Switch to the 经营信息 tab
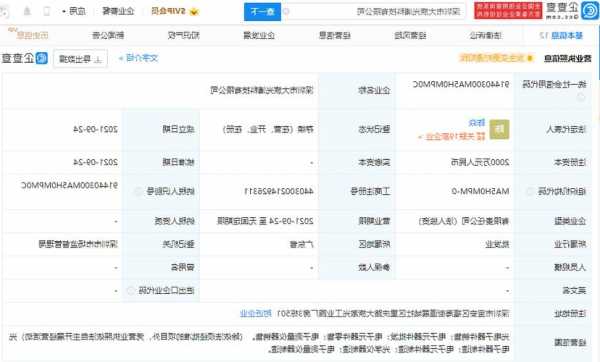 point(335,36)
